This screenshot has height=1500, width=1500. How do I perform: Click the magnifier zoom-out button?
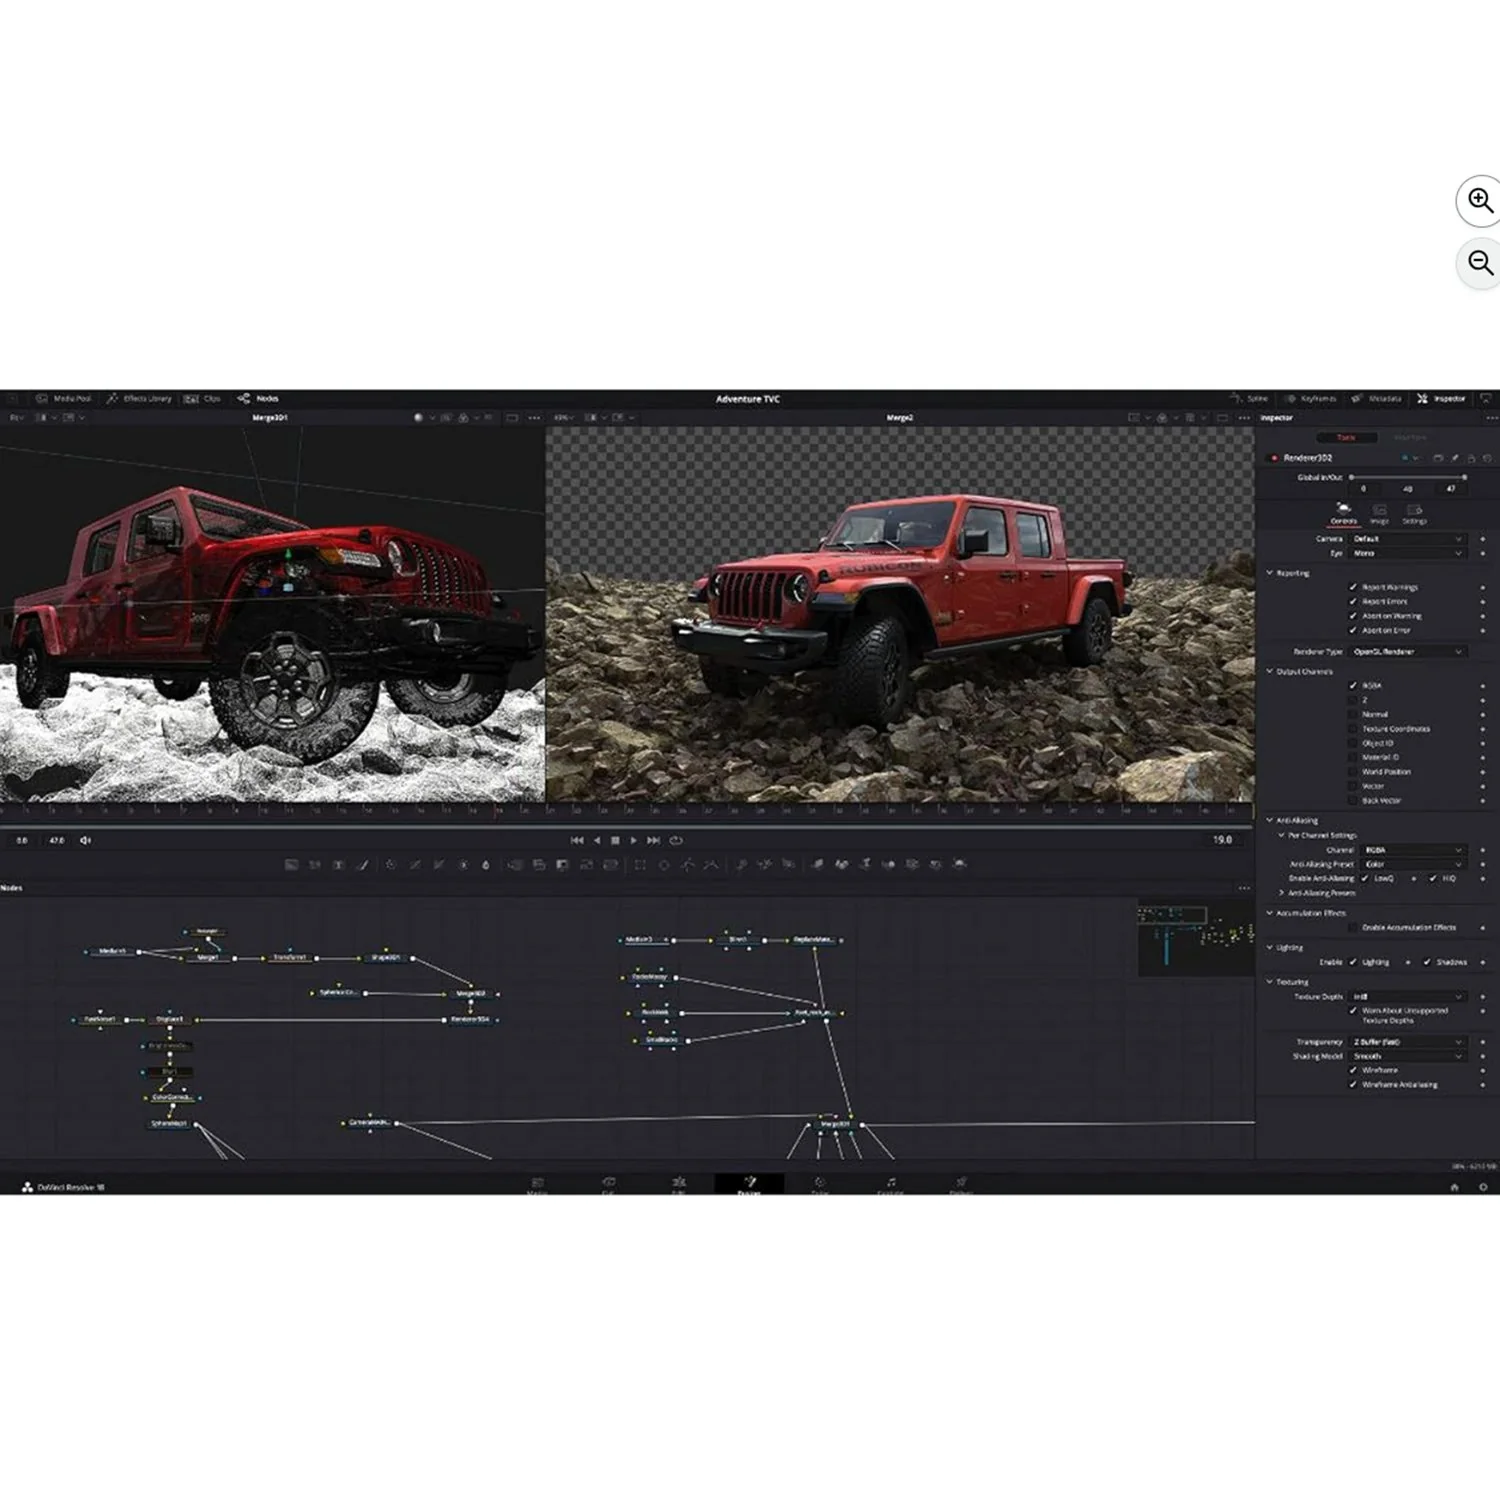[1480, 264]
